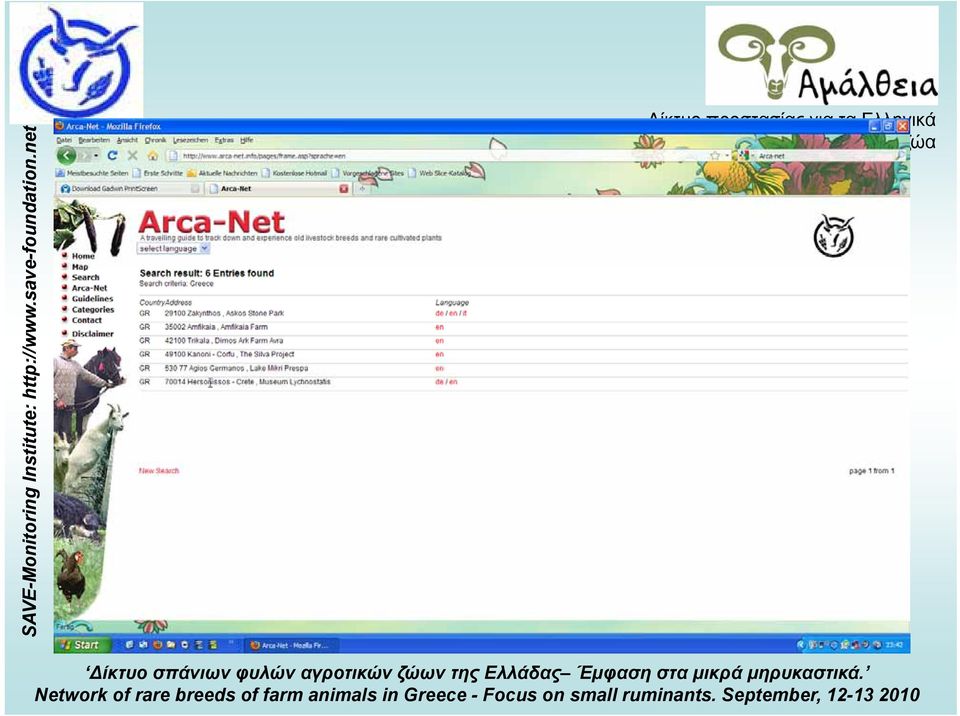Open Aktuelle Nachrichten bookmark
Image resolution: width=960 pixels, height=716 pixels.
click(223, 173)
